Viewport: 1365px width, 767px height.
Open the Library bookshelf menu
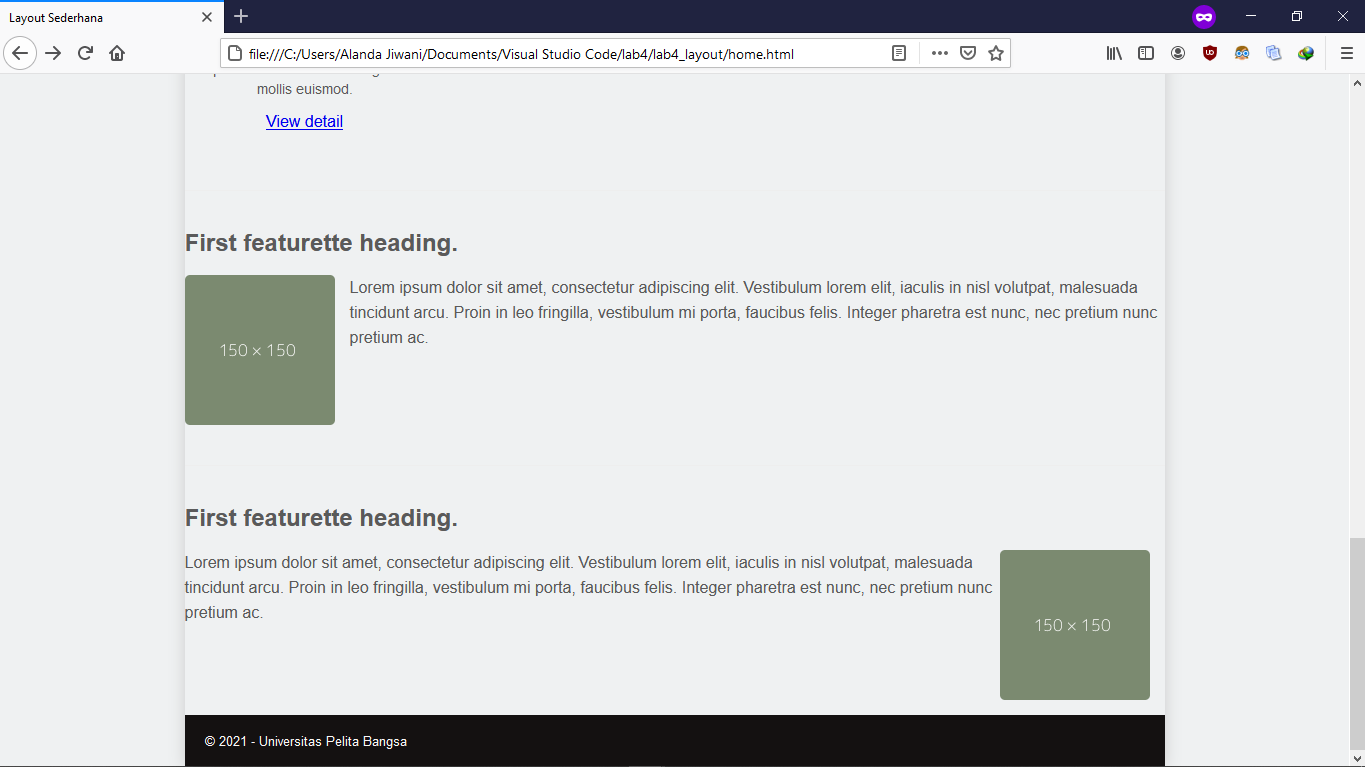(1114, 54)
